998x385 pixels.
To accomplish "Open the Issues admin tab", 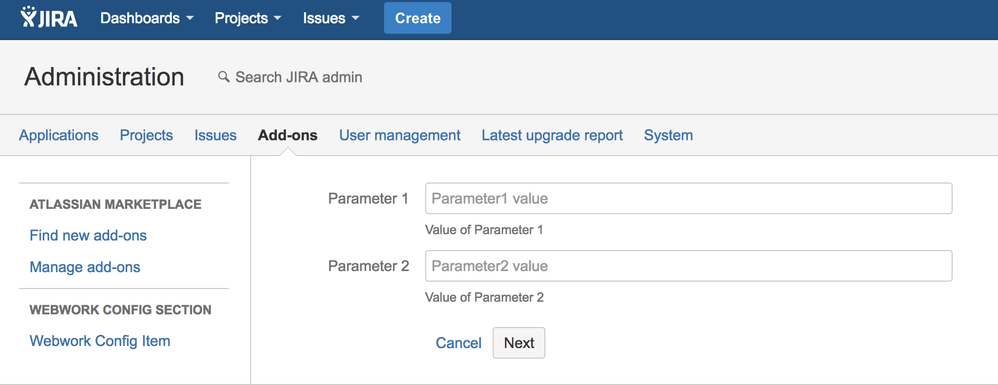I will coord(215,136).
